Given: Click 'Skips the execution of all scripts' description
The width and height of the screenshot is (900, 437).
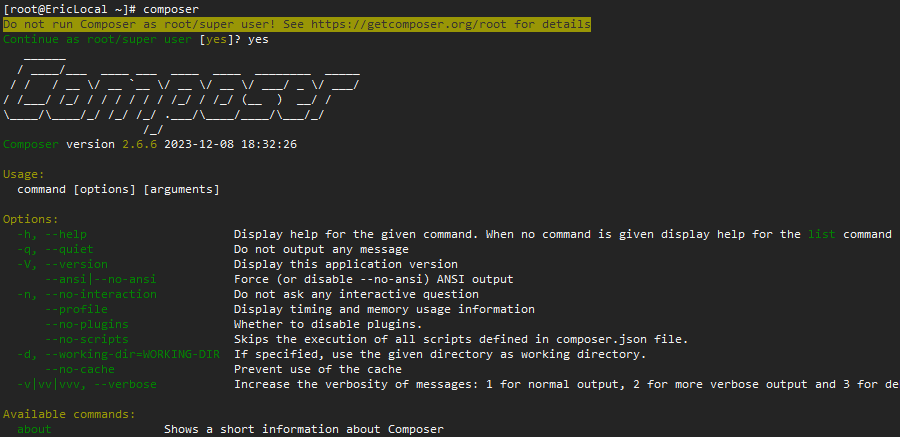Looking at the screenshot, I should point(461,339).
